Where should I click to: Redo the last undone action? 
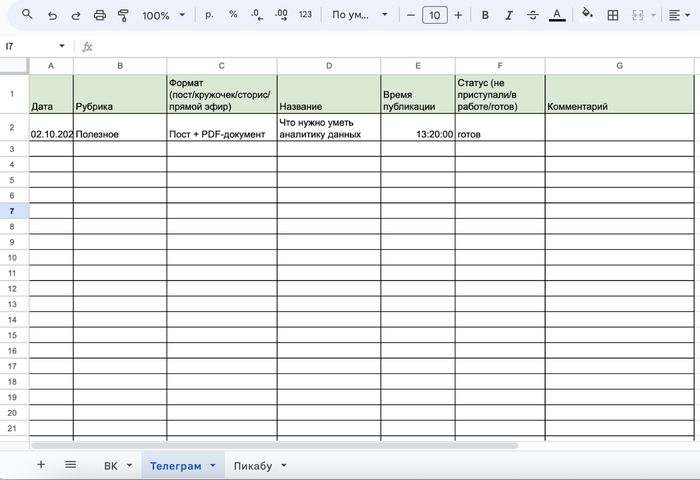pyautogui.click(x=75, y=15)
